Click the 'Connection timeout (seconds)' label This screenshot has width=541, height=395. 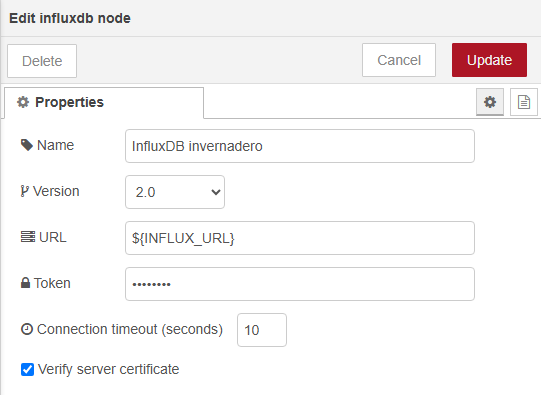[130, 329]
